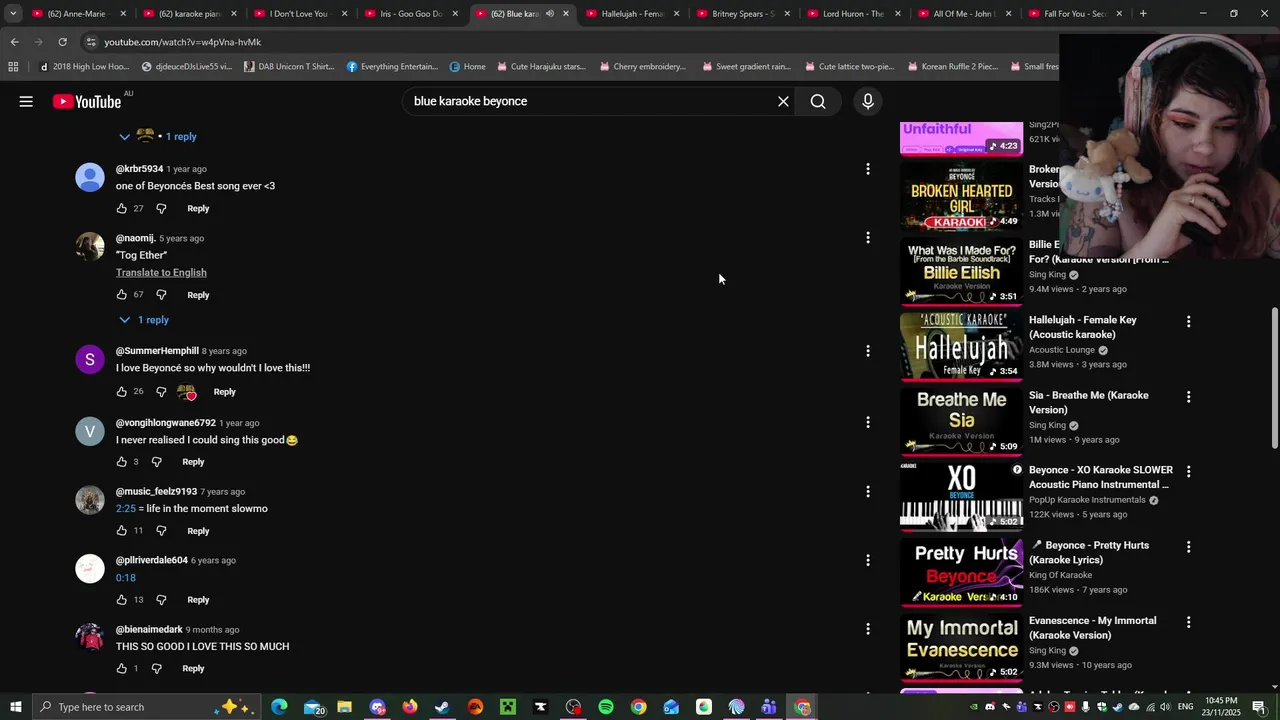1280x720 pixels.
Task: Open the options menu for @naomij.'s comment
Action: [867, 238]
